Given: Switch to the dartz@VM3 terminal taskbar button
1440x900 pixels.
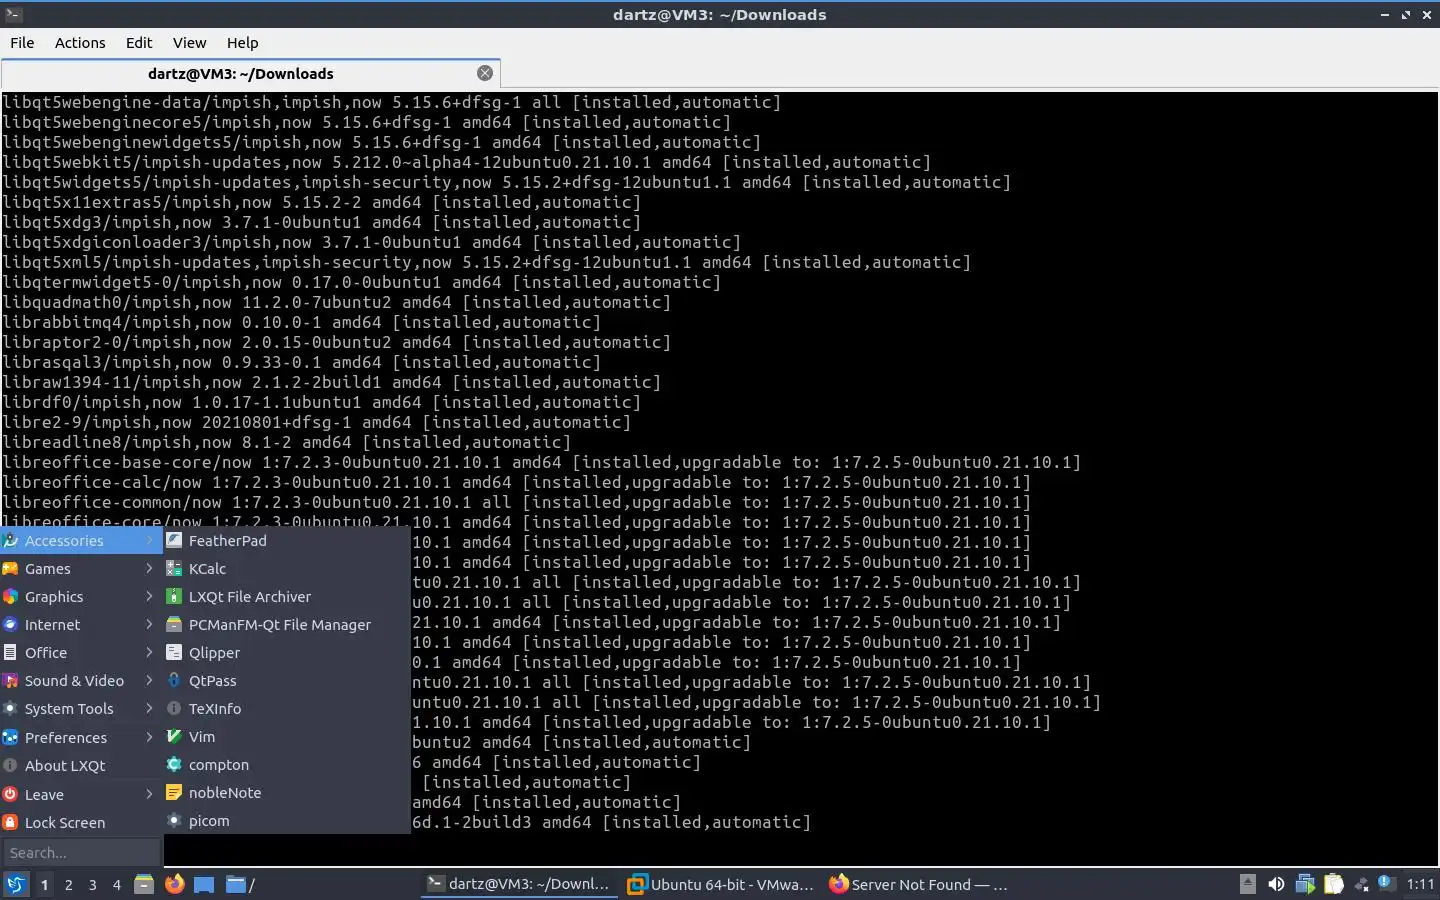Looking at the screenshot, I should tap(519, 884).
